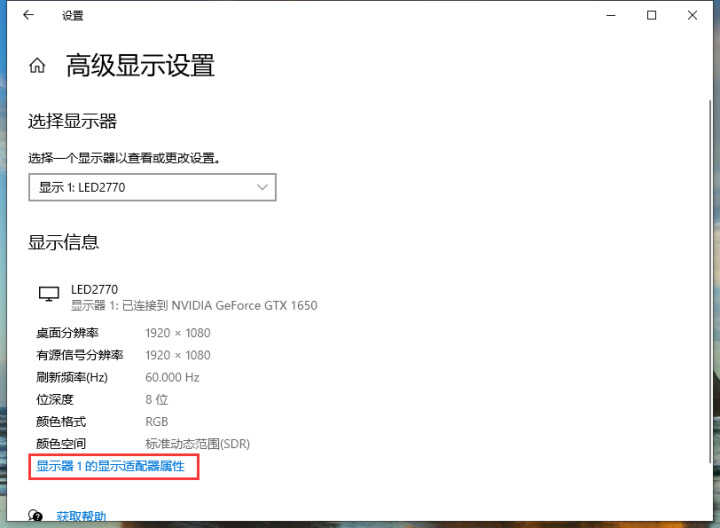
Task: Click the get help chat icon
Action: [35, 516]
